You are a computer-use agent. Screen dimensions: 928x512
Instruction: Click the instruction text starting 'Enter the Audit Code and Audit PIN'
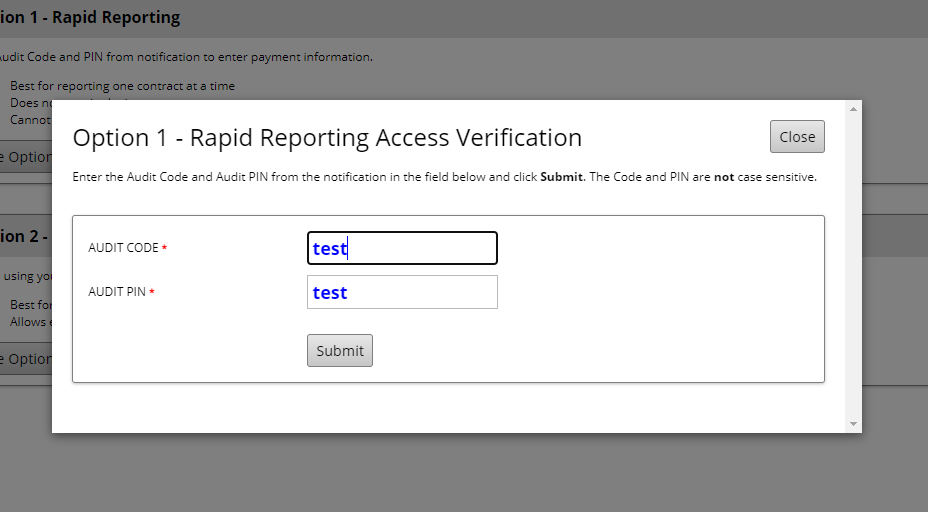444,177
